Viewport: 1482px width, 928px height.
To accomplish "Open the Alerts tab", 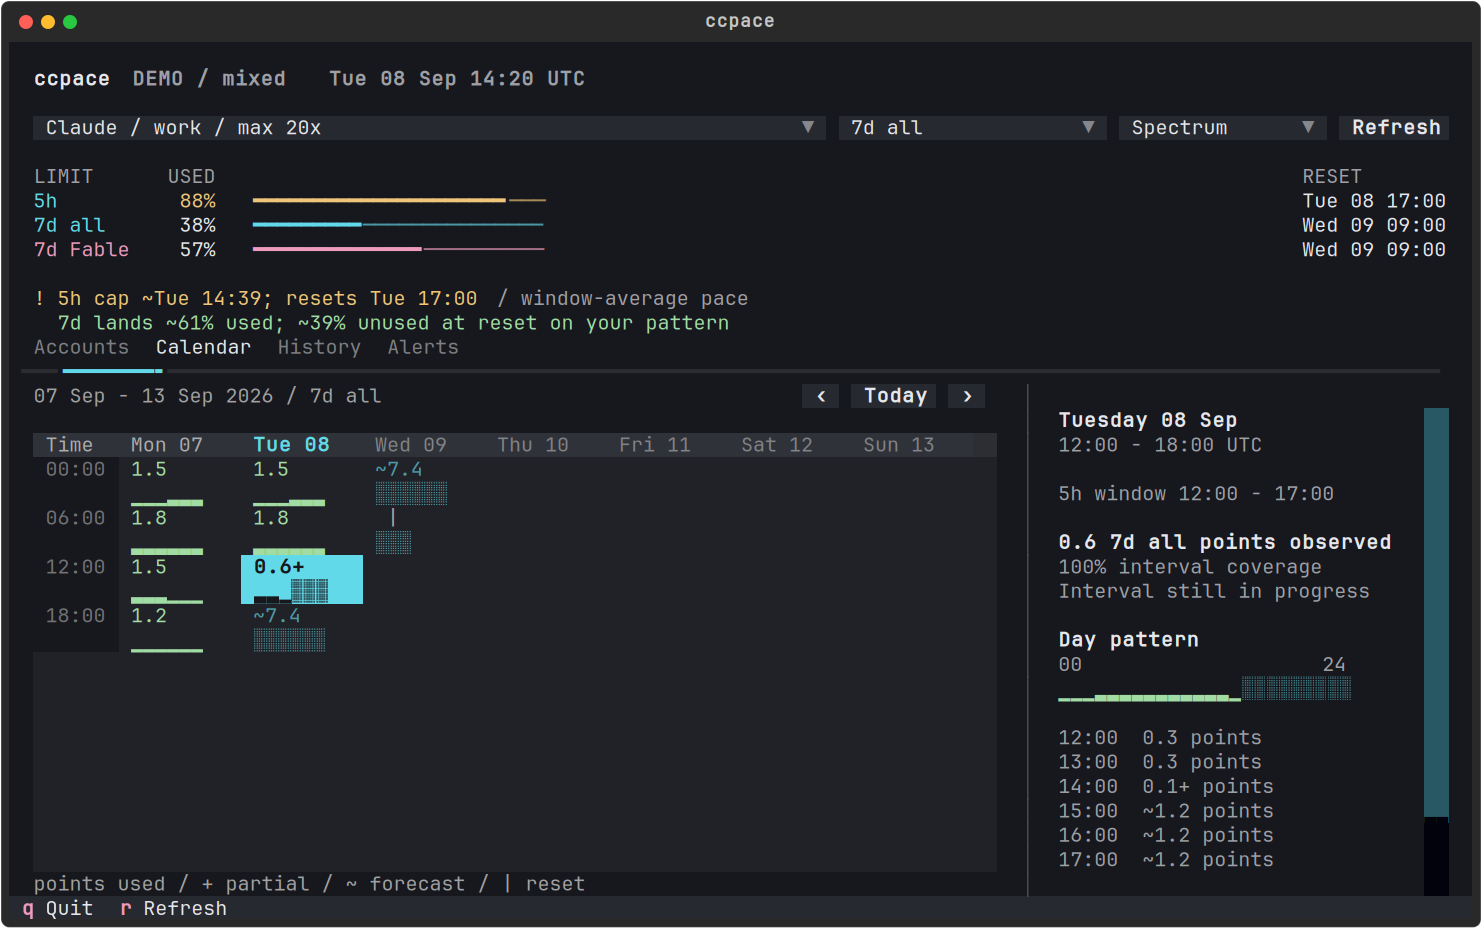I will [423, 347].
